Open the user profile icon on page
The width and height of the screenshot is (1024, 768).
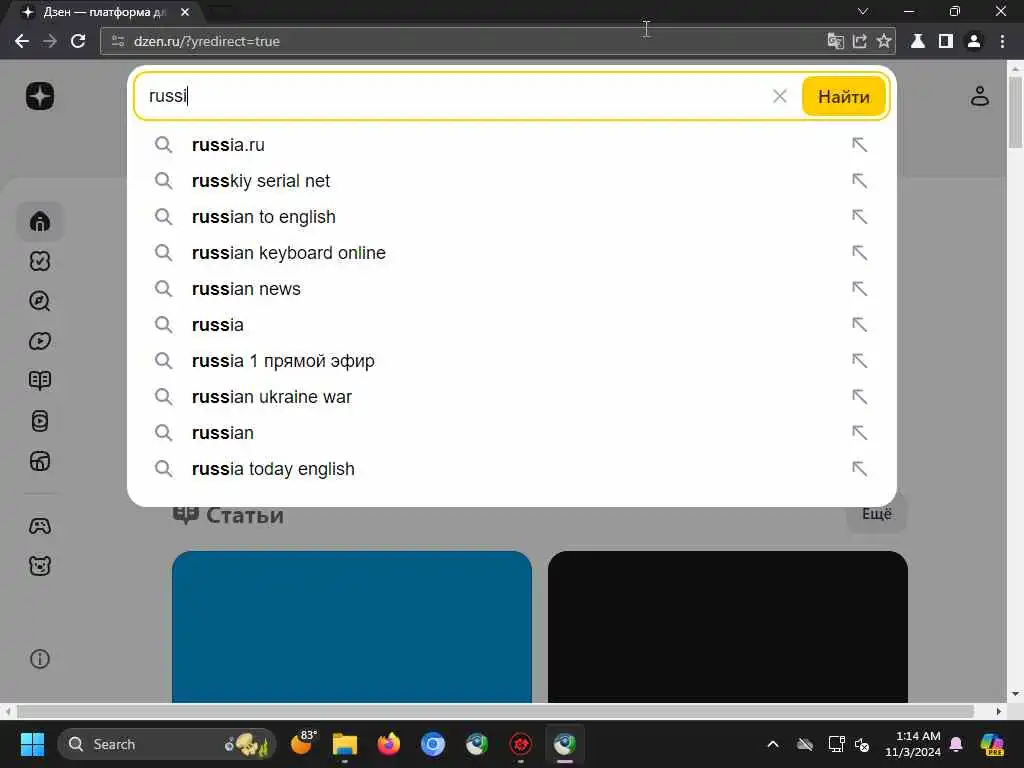980,96
